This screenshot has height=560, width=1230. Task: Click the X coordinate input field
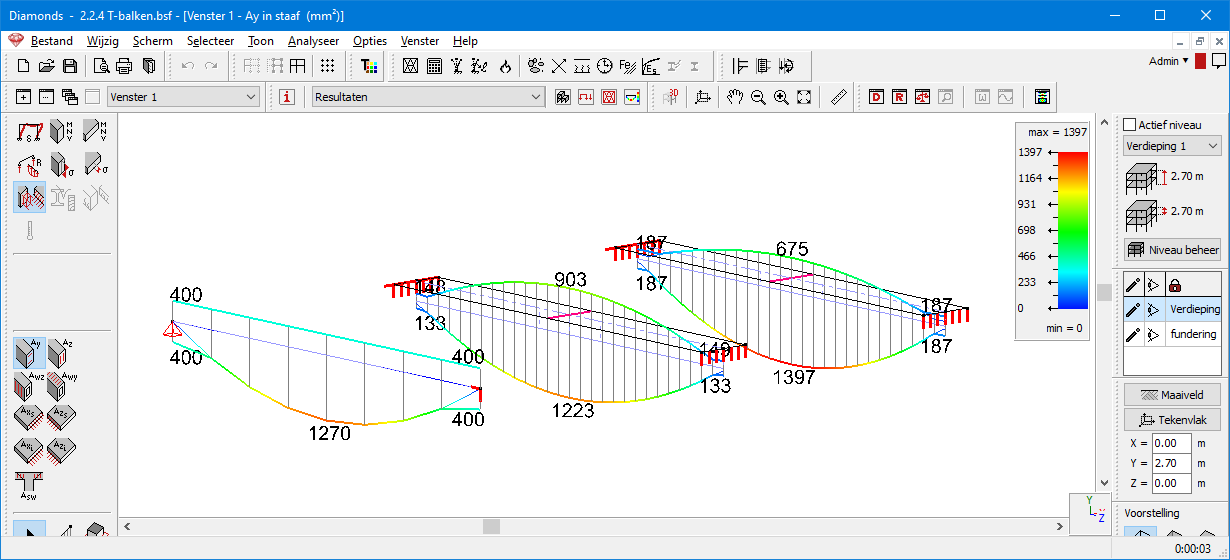[1170, 443]
